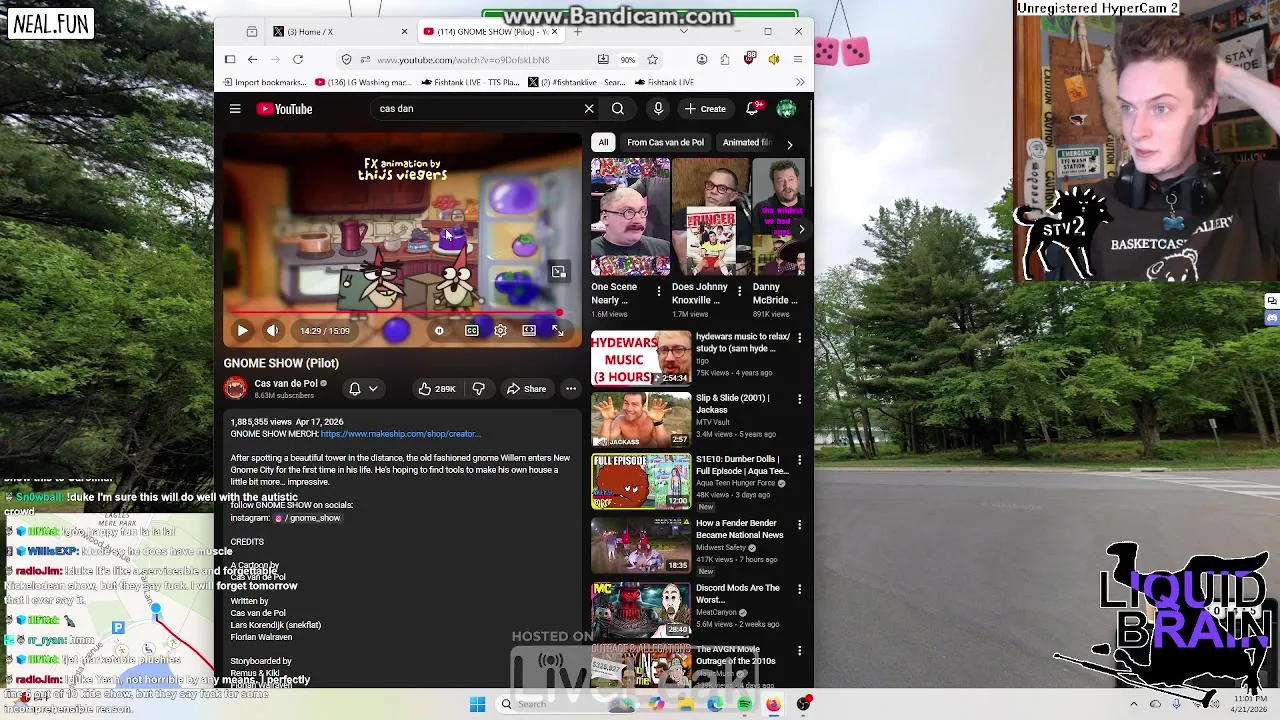
Task: Open the YouTube account avatar menu
Action: [x=786, y=109]
